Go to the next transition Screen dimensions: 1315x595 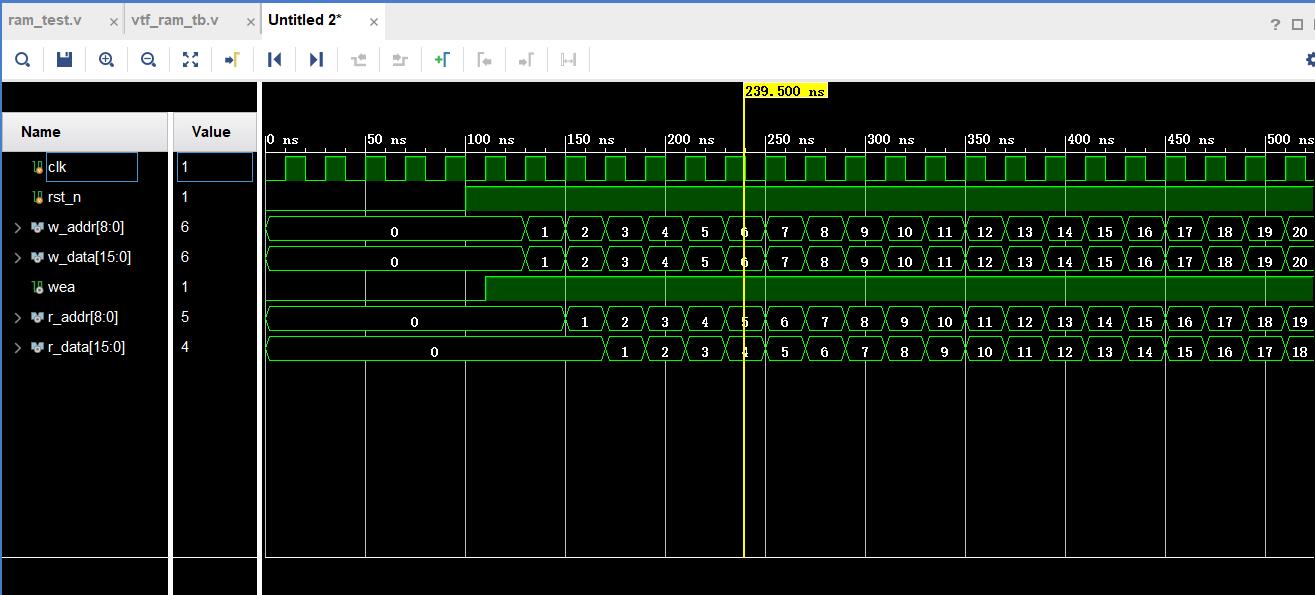tap(400, 60)
